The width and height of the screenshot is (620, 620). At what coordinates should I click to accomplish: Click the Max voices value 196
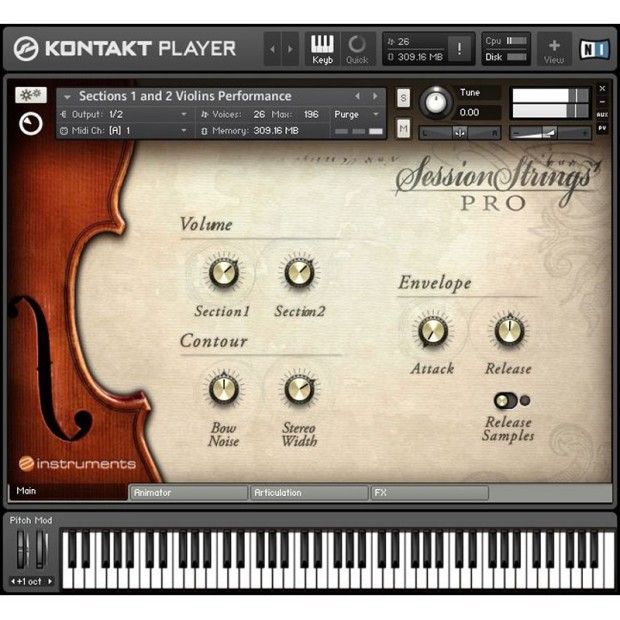point(311,114)
